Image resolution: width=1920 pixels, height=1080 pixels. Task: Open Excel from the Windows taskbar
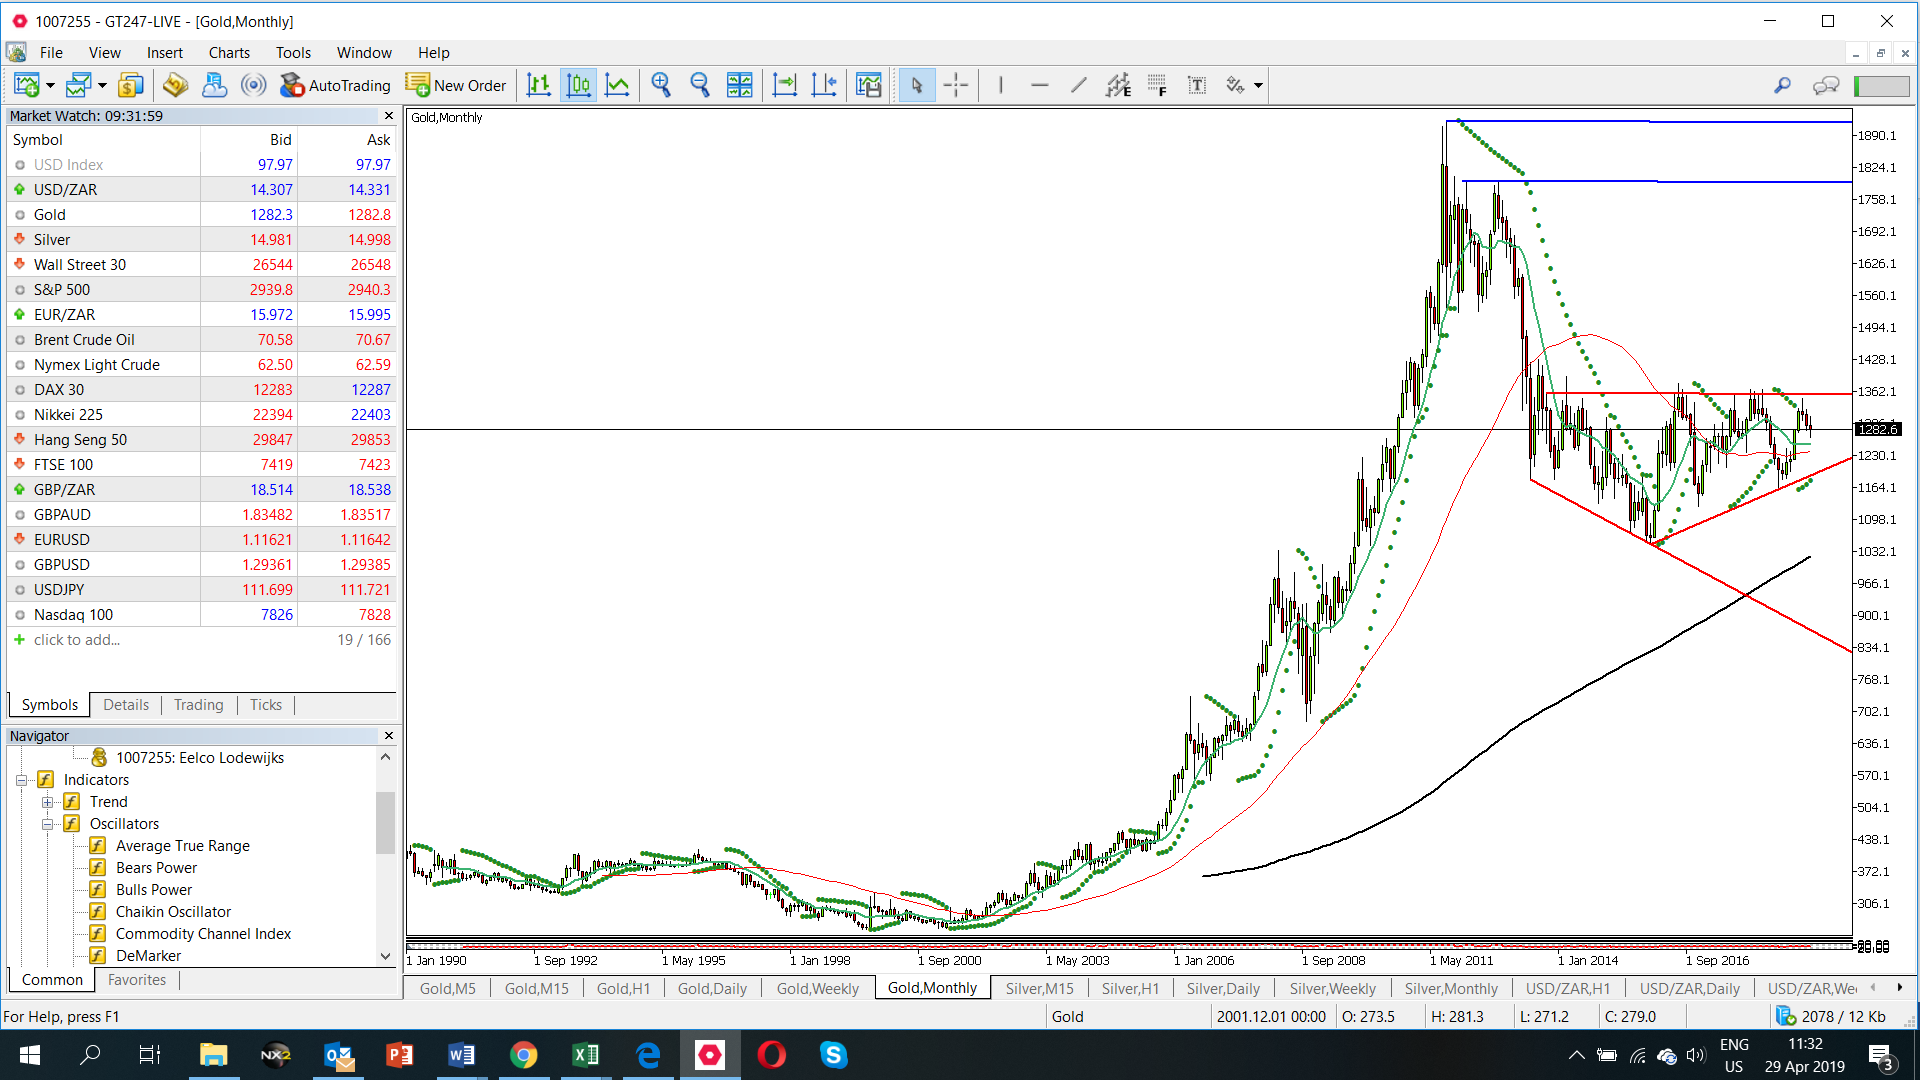coord(585,1055)
